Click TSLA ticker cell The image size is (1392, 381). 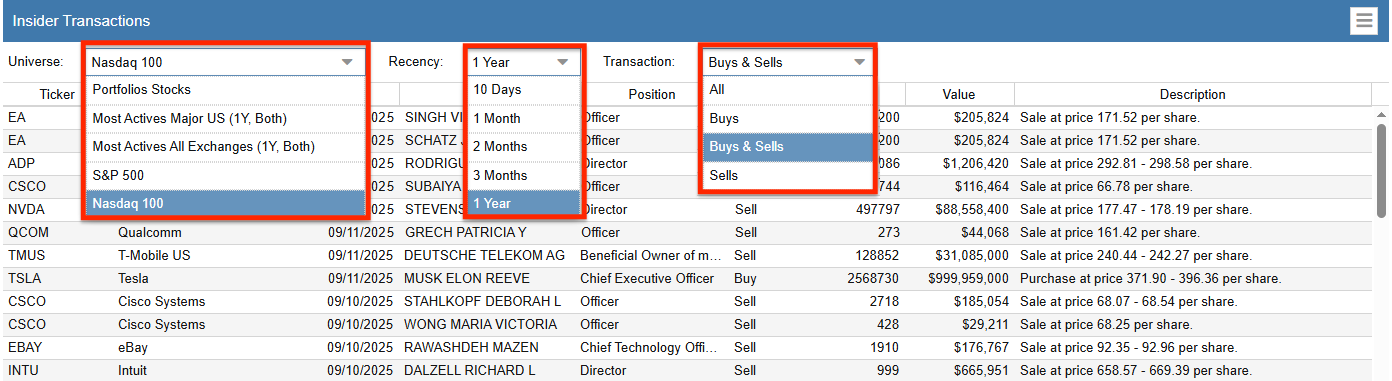[x=26, y=278]
